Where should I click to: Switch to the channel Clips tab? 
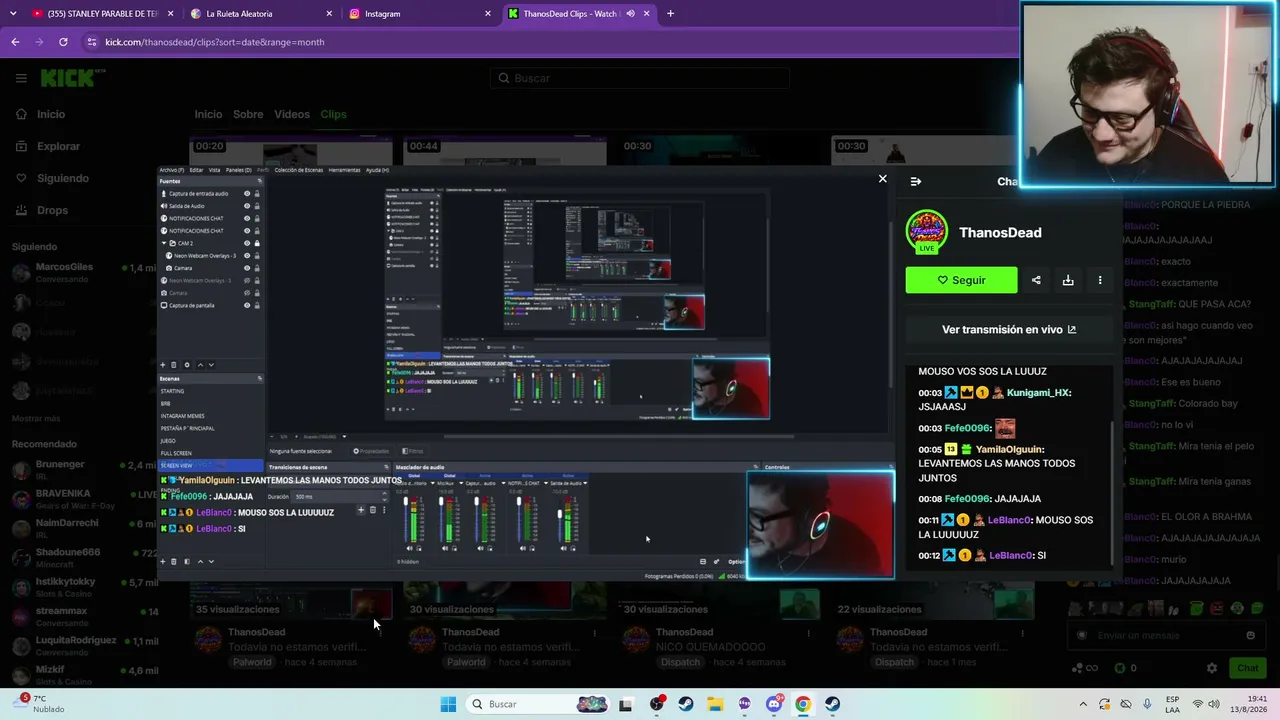pyautogui.click(x=333, y=114)
